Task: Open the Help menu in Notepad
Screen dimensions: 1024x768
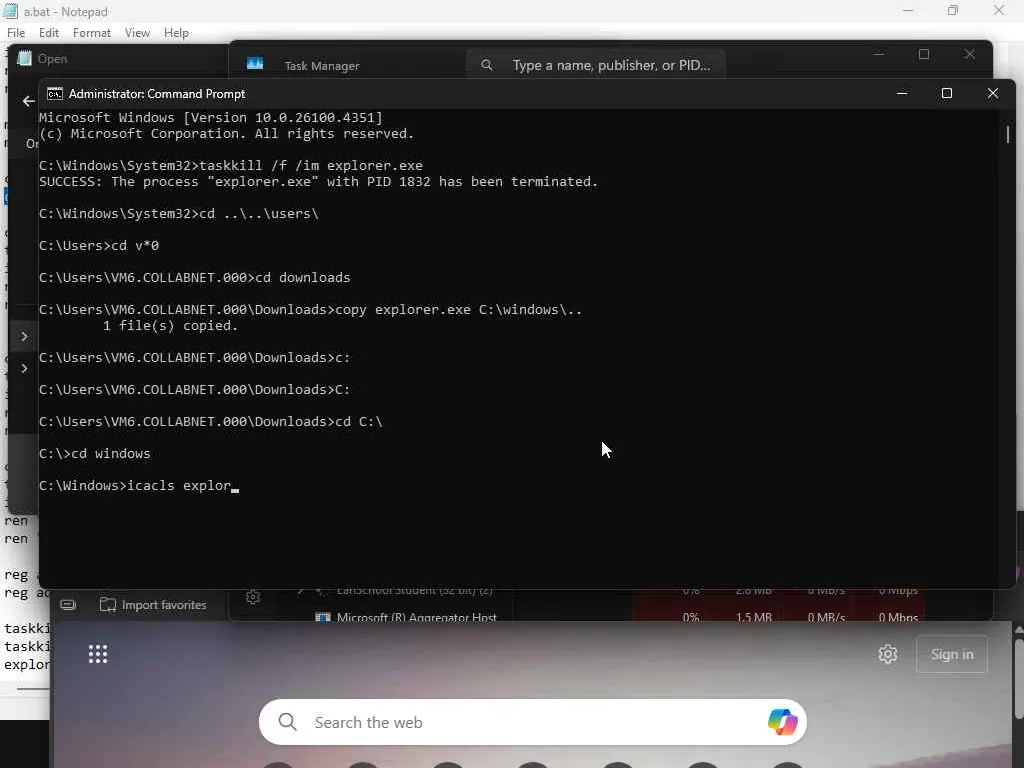Action: pos(176,33)
